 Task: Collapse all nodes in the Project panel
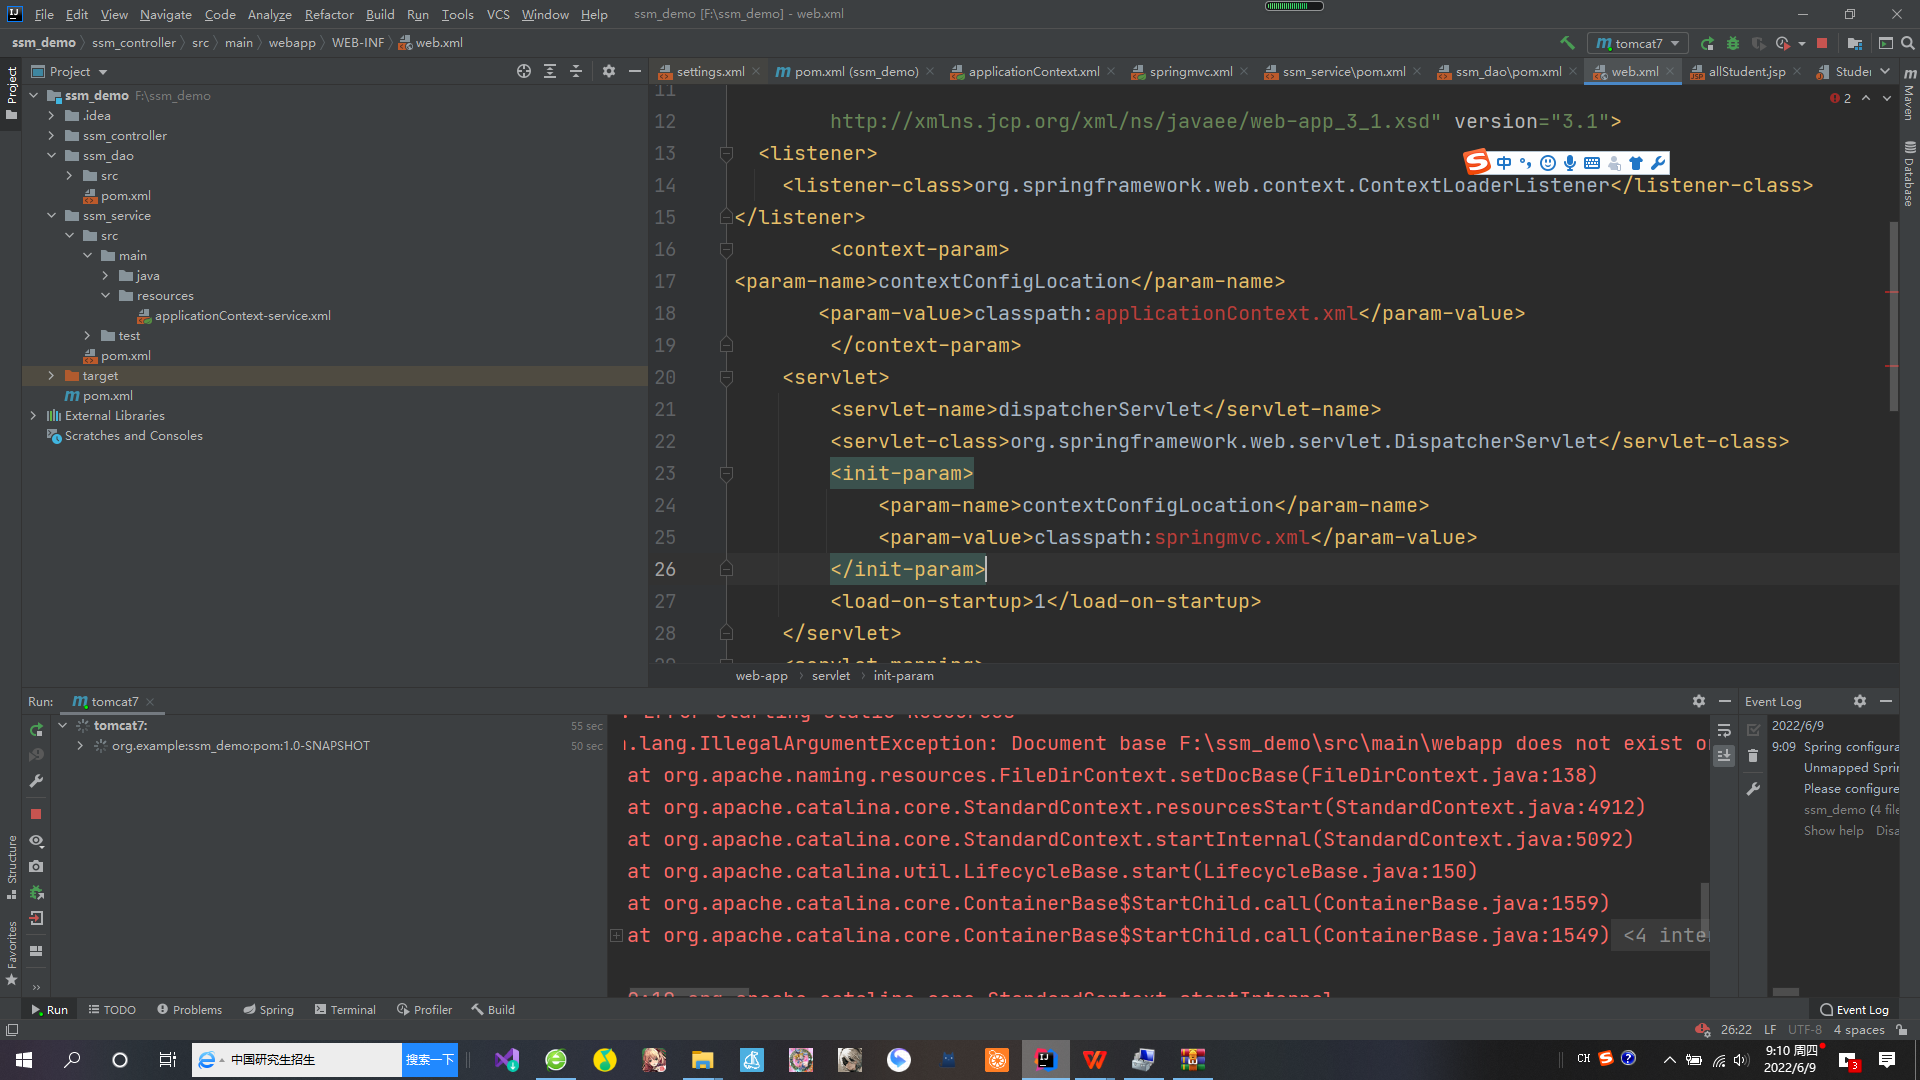pyautogui.click(x=576, y=71)
